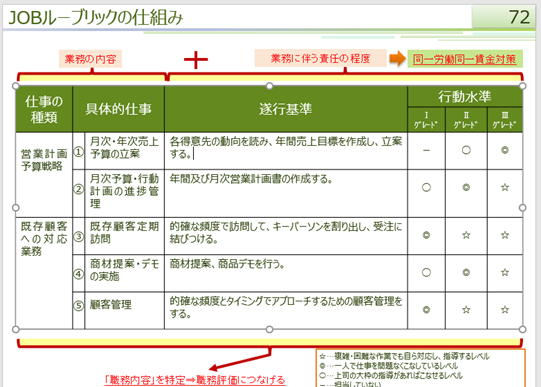Click the circled number ⑤ cell
Screen dimensions: 541x387
click(x=79, y=310)
